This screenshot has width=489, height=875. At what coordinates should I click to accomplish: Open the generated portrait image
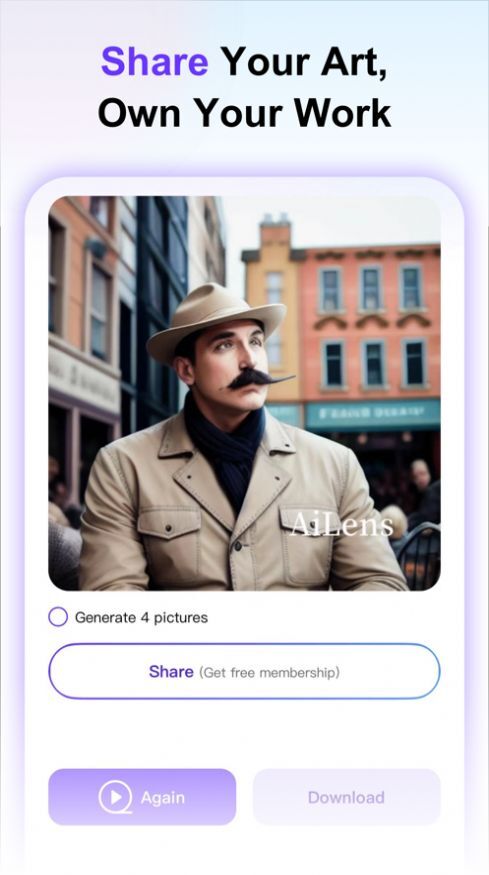[x=244, y=393]
